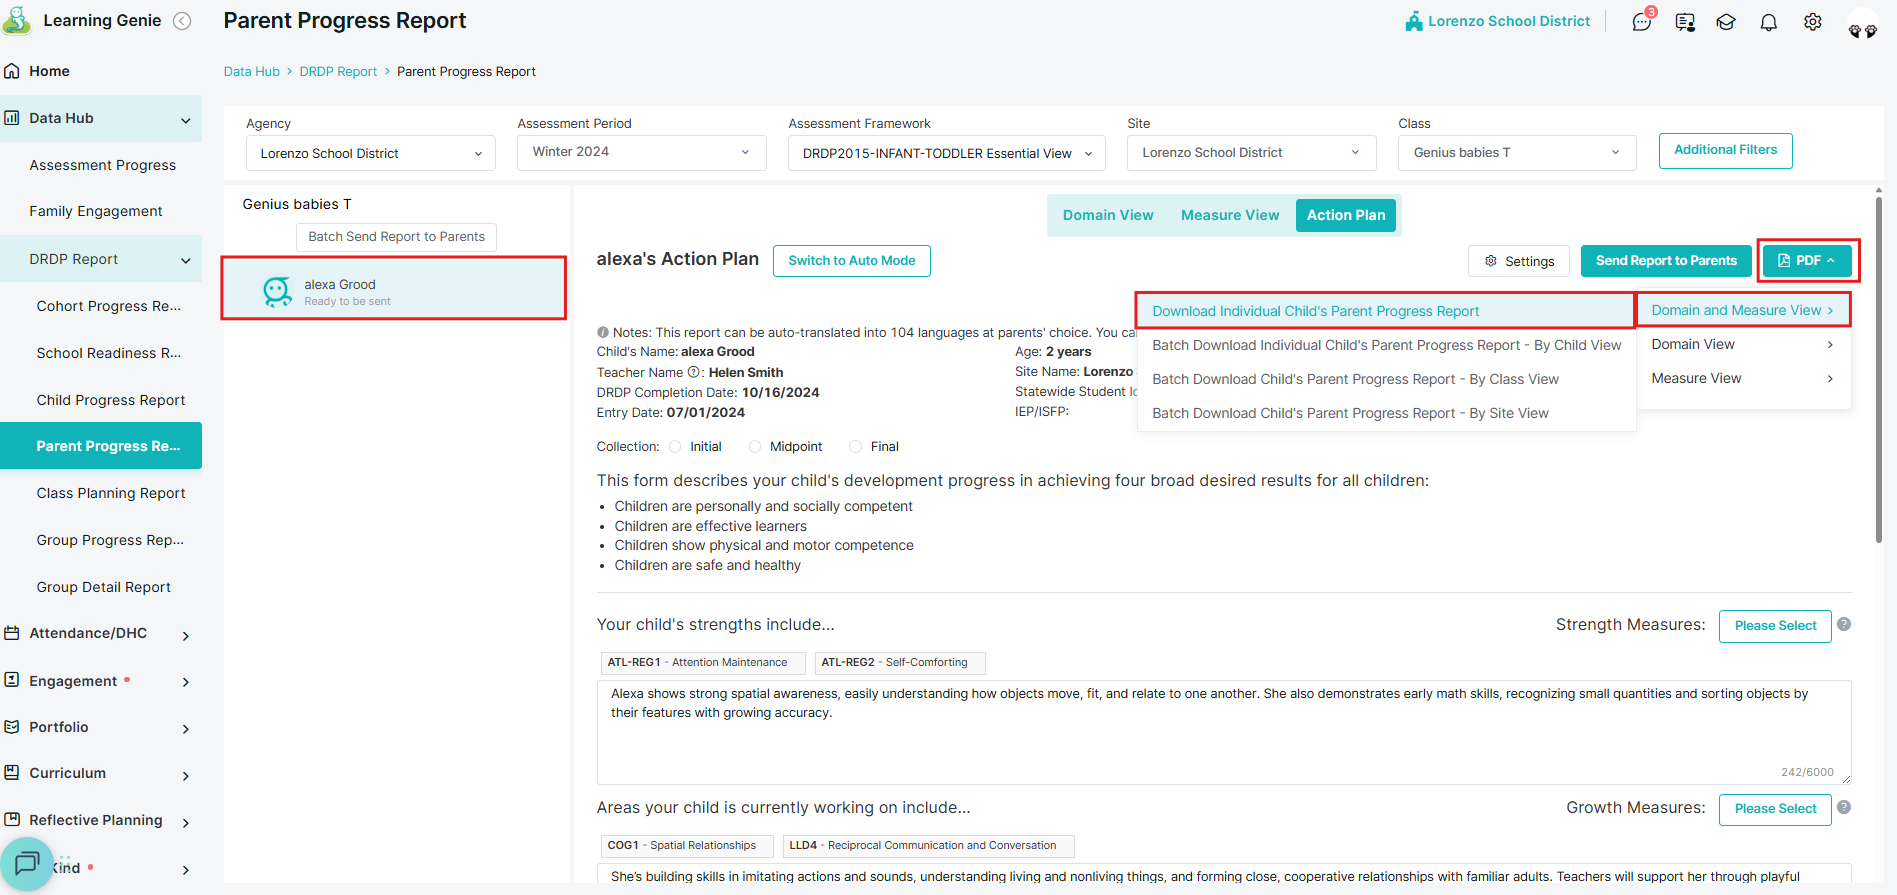
Task: Open the action plan Settings button
Action: [x=1519, y=261]
